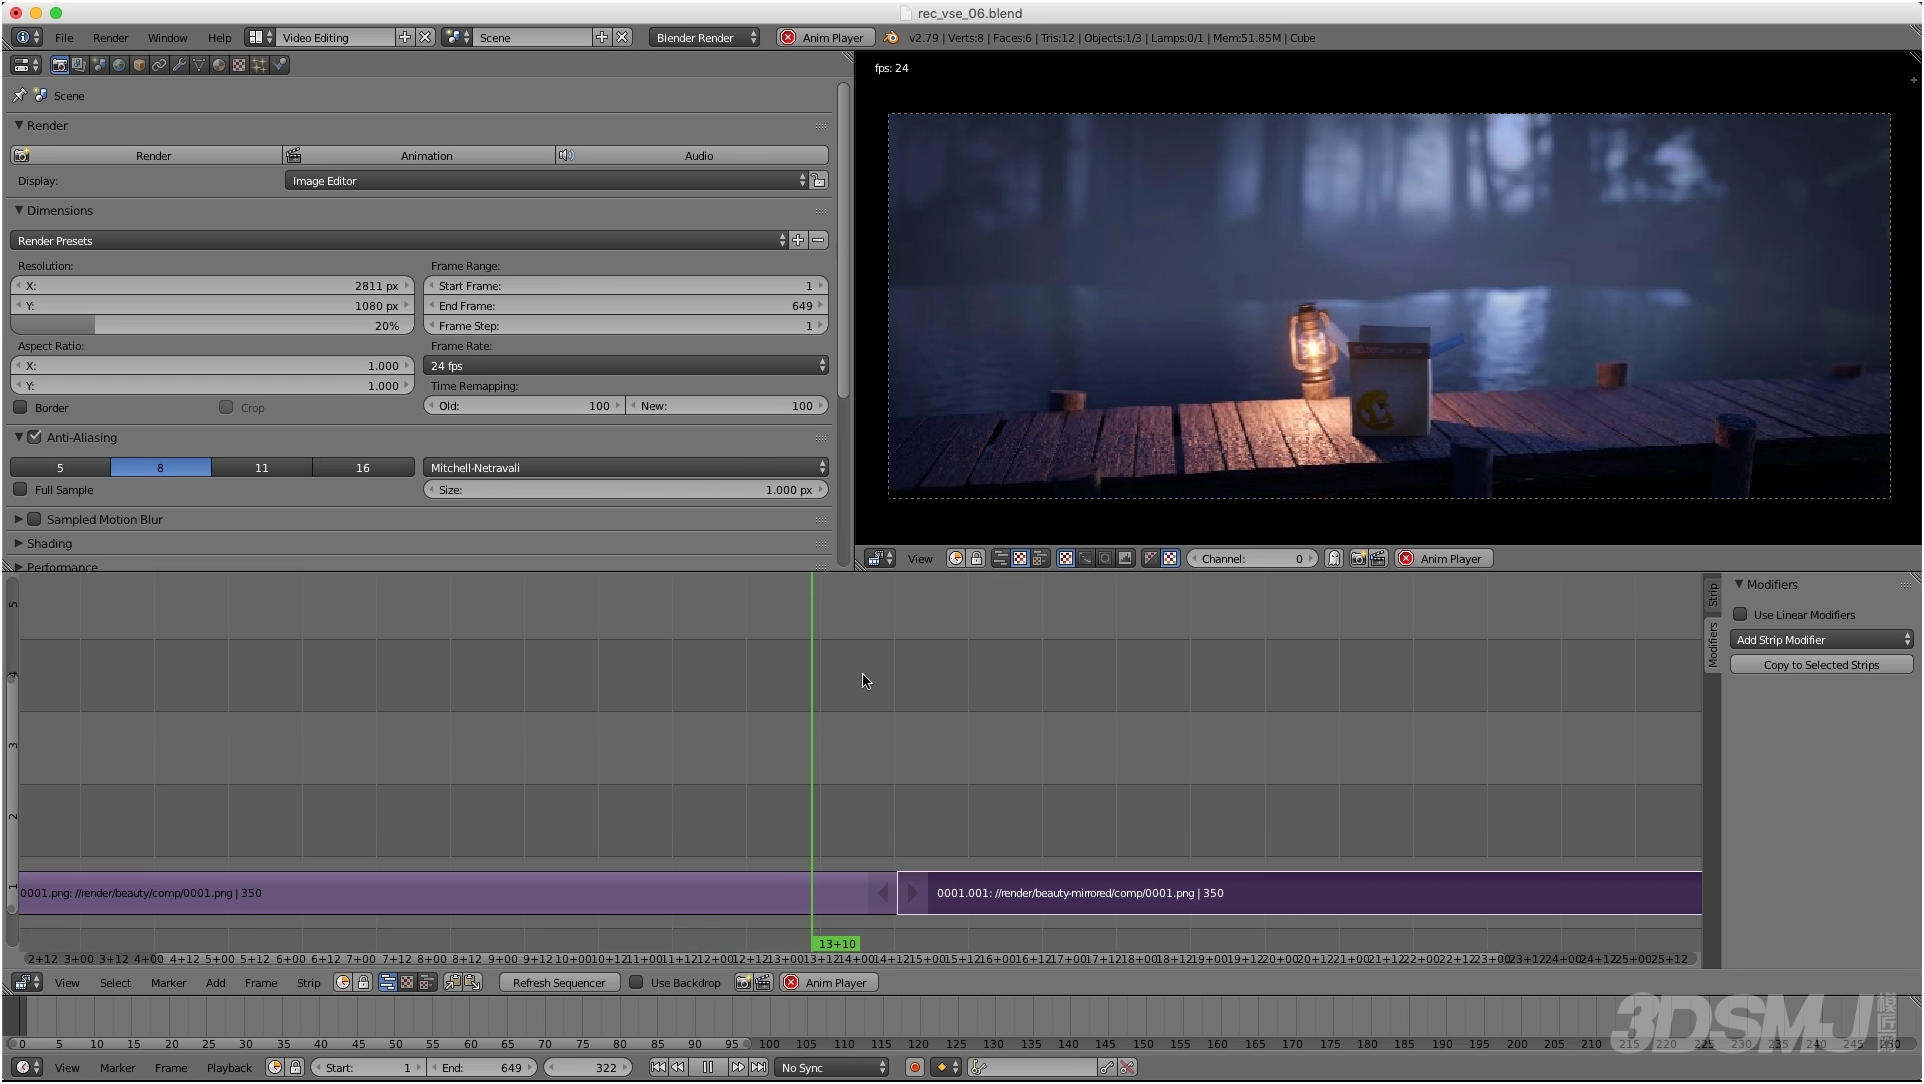Enable the Crop checkbox
This screenshot has width=1924, height=1084.
(x=226, y=407)
